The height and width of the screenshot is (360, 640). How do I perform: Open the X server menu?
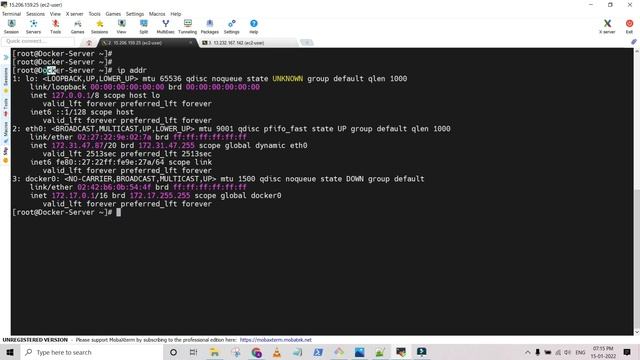74,14
